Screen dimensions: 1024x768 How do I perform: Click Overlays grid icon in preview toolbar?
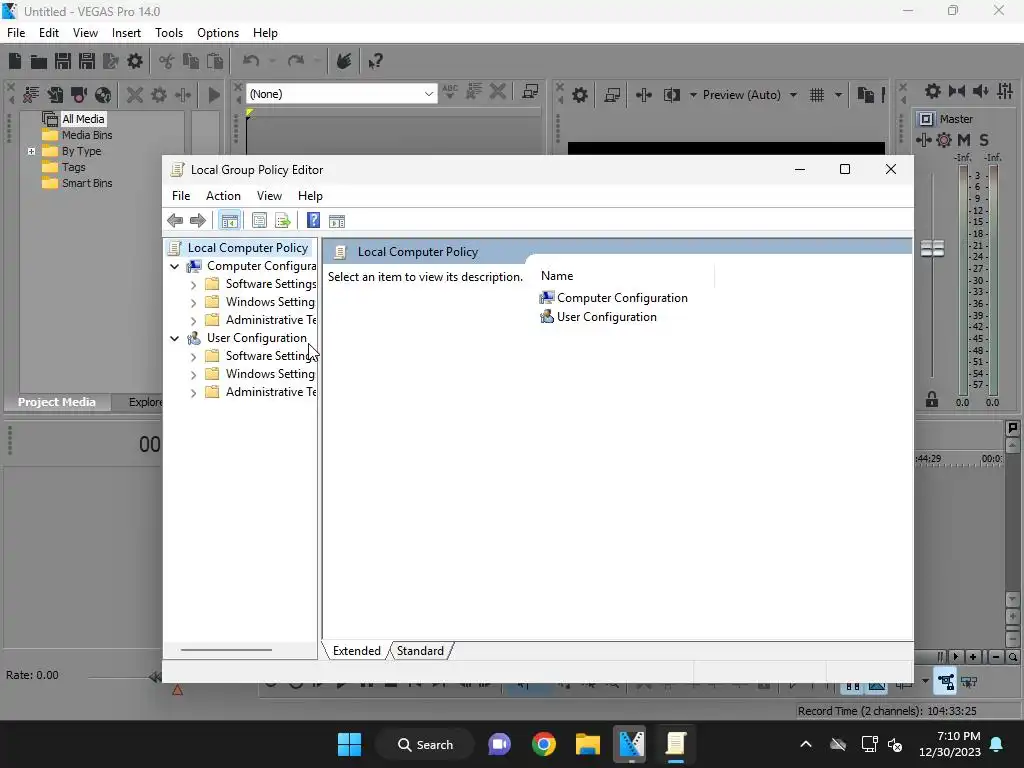point(817,95)
